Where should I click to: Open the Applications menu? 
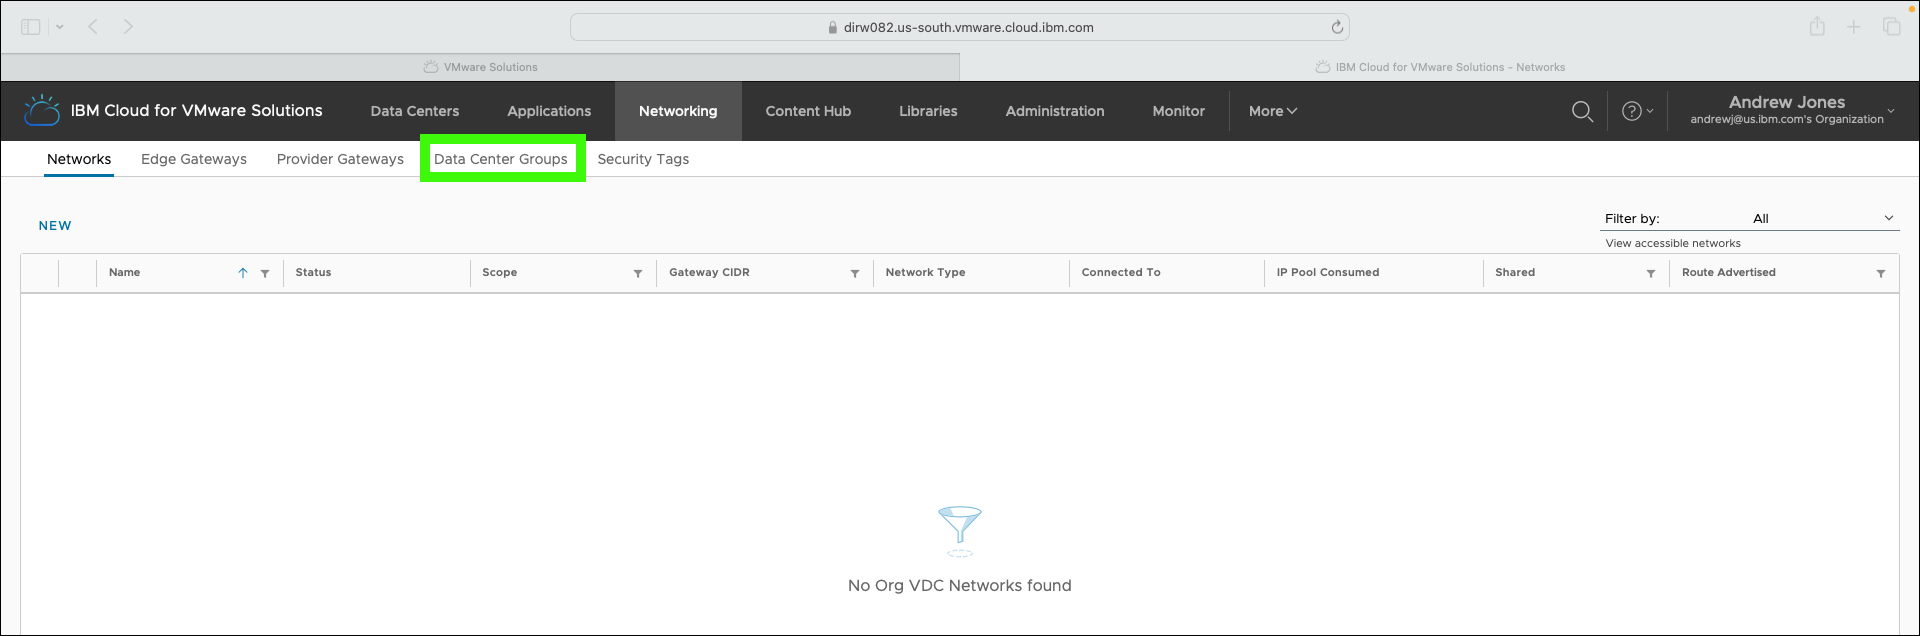(x=549, y=111)
